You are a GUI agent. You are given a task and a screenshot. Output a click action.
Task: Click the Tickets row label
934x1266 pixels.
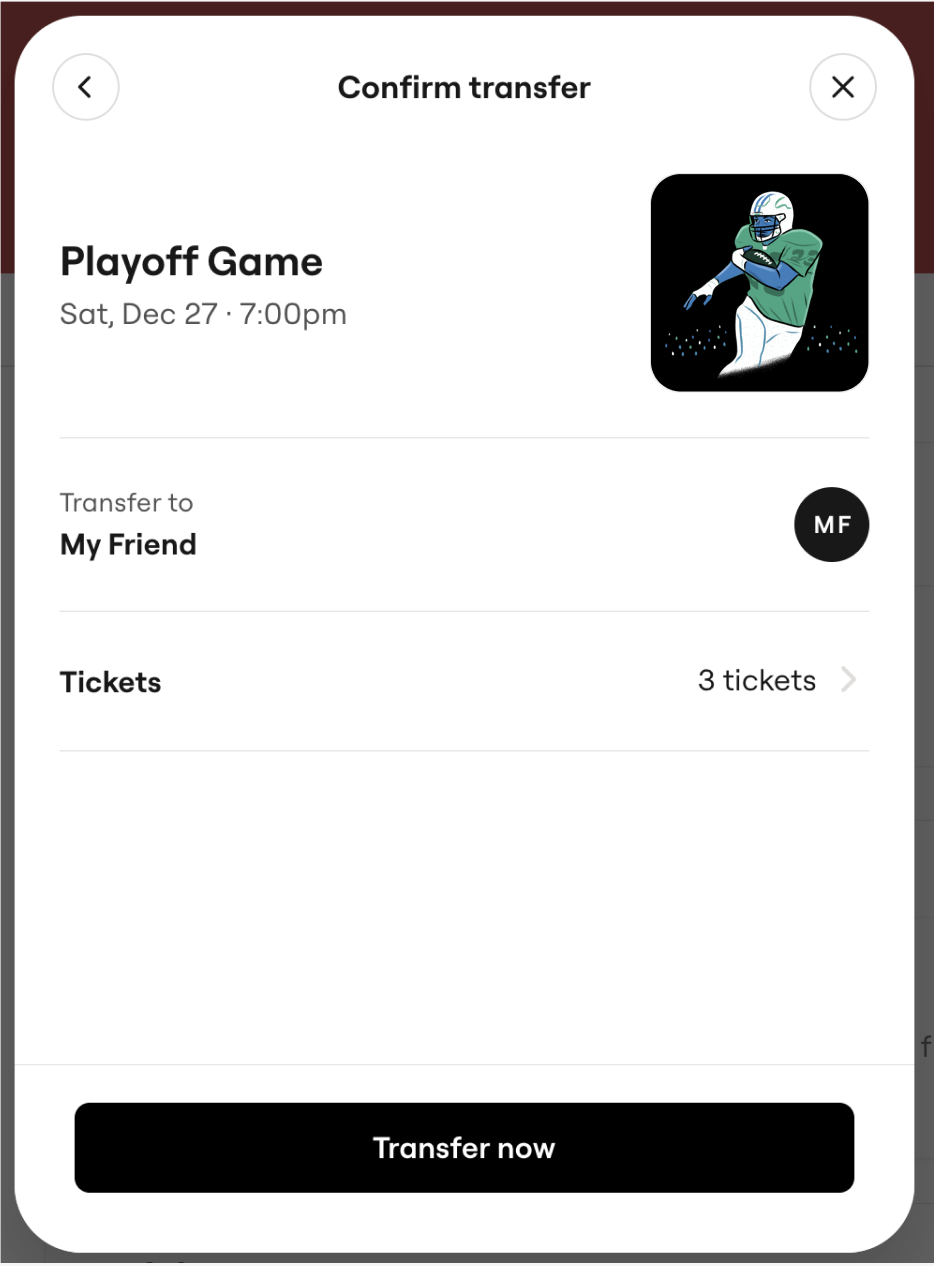110,682
